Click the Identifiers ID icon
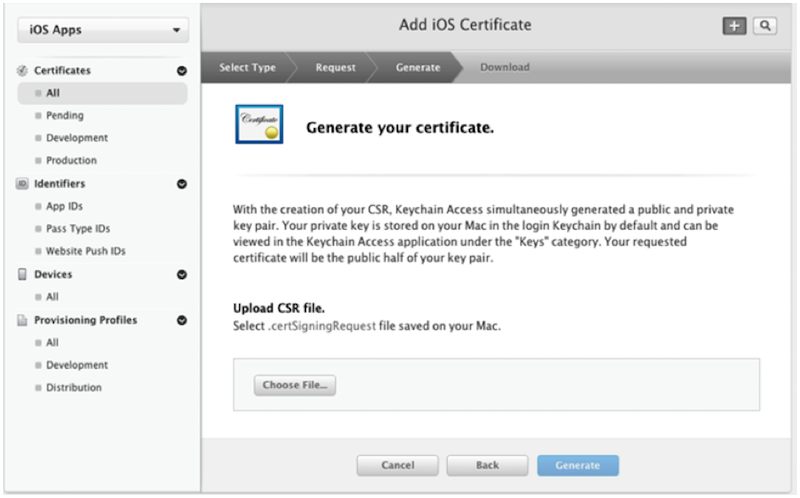This screenshot has width=800, height=498. point(22,184)
